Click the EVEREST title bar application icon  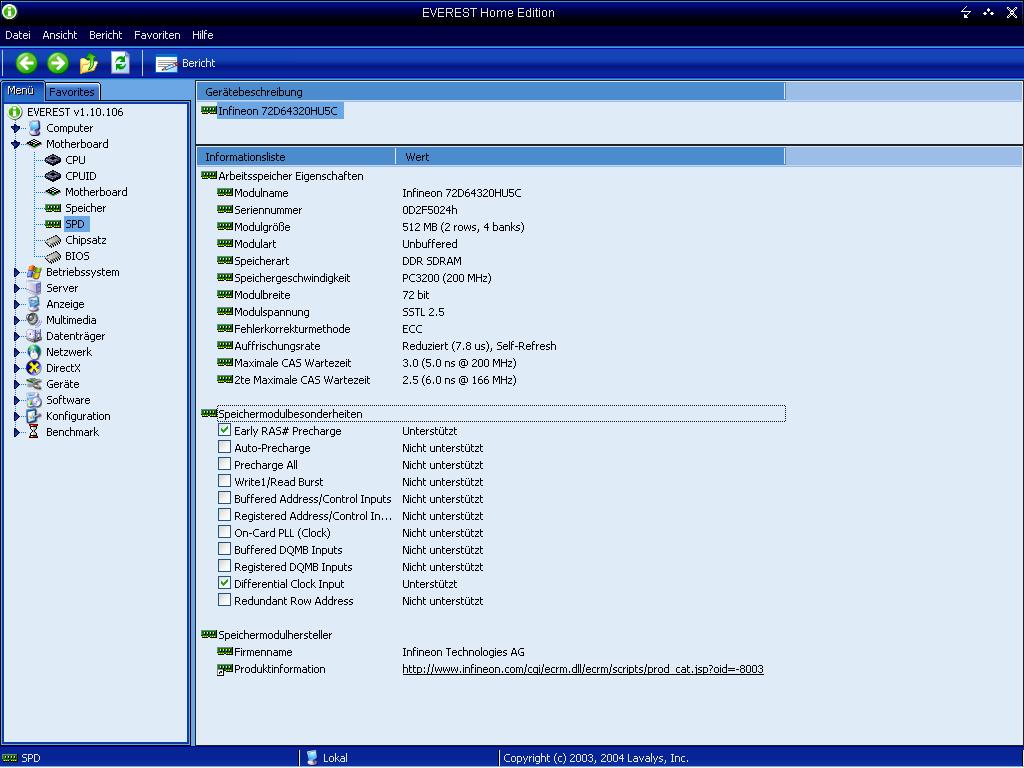pyautogui.click(x=10, y=11)
